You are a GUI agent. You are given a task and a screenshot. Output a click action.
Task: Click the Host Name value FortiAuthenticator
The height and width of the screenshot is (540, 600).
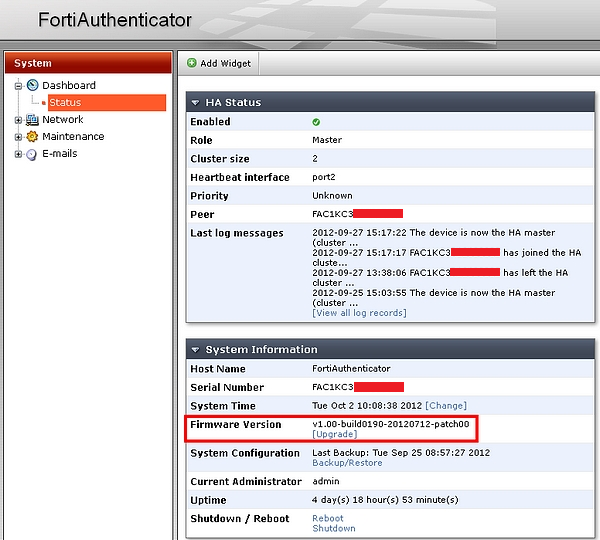point(351,369)
